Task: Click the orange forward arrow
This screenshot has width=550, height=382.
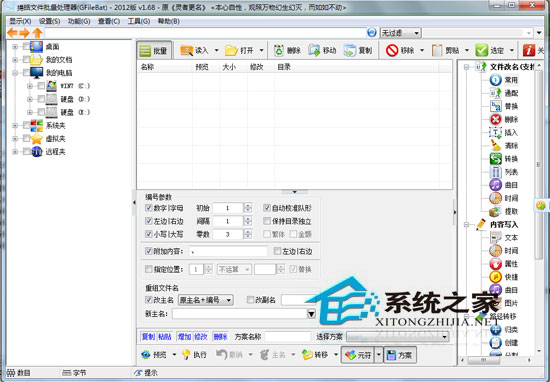Action: coord(25,33)
